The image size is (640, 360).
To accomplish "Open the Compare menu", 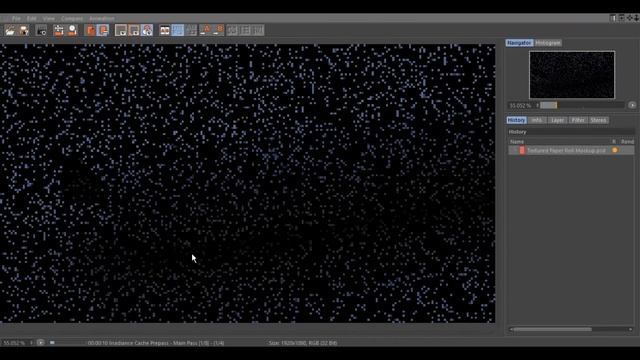I will click(72, 18).
